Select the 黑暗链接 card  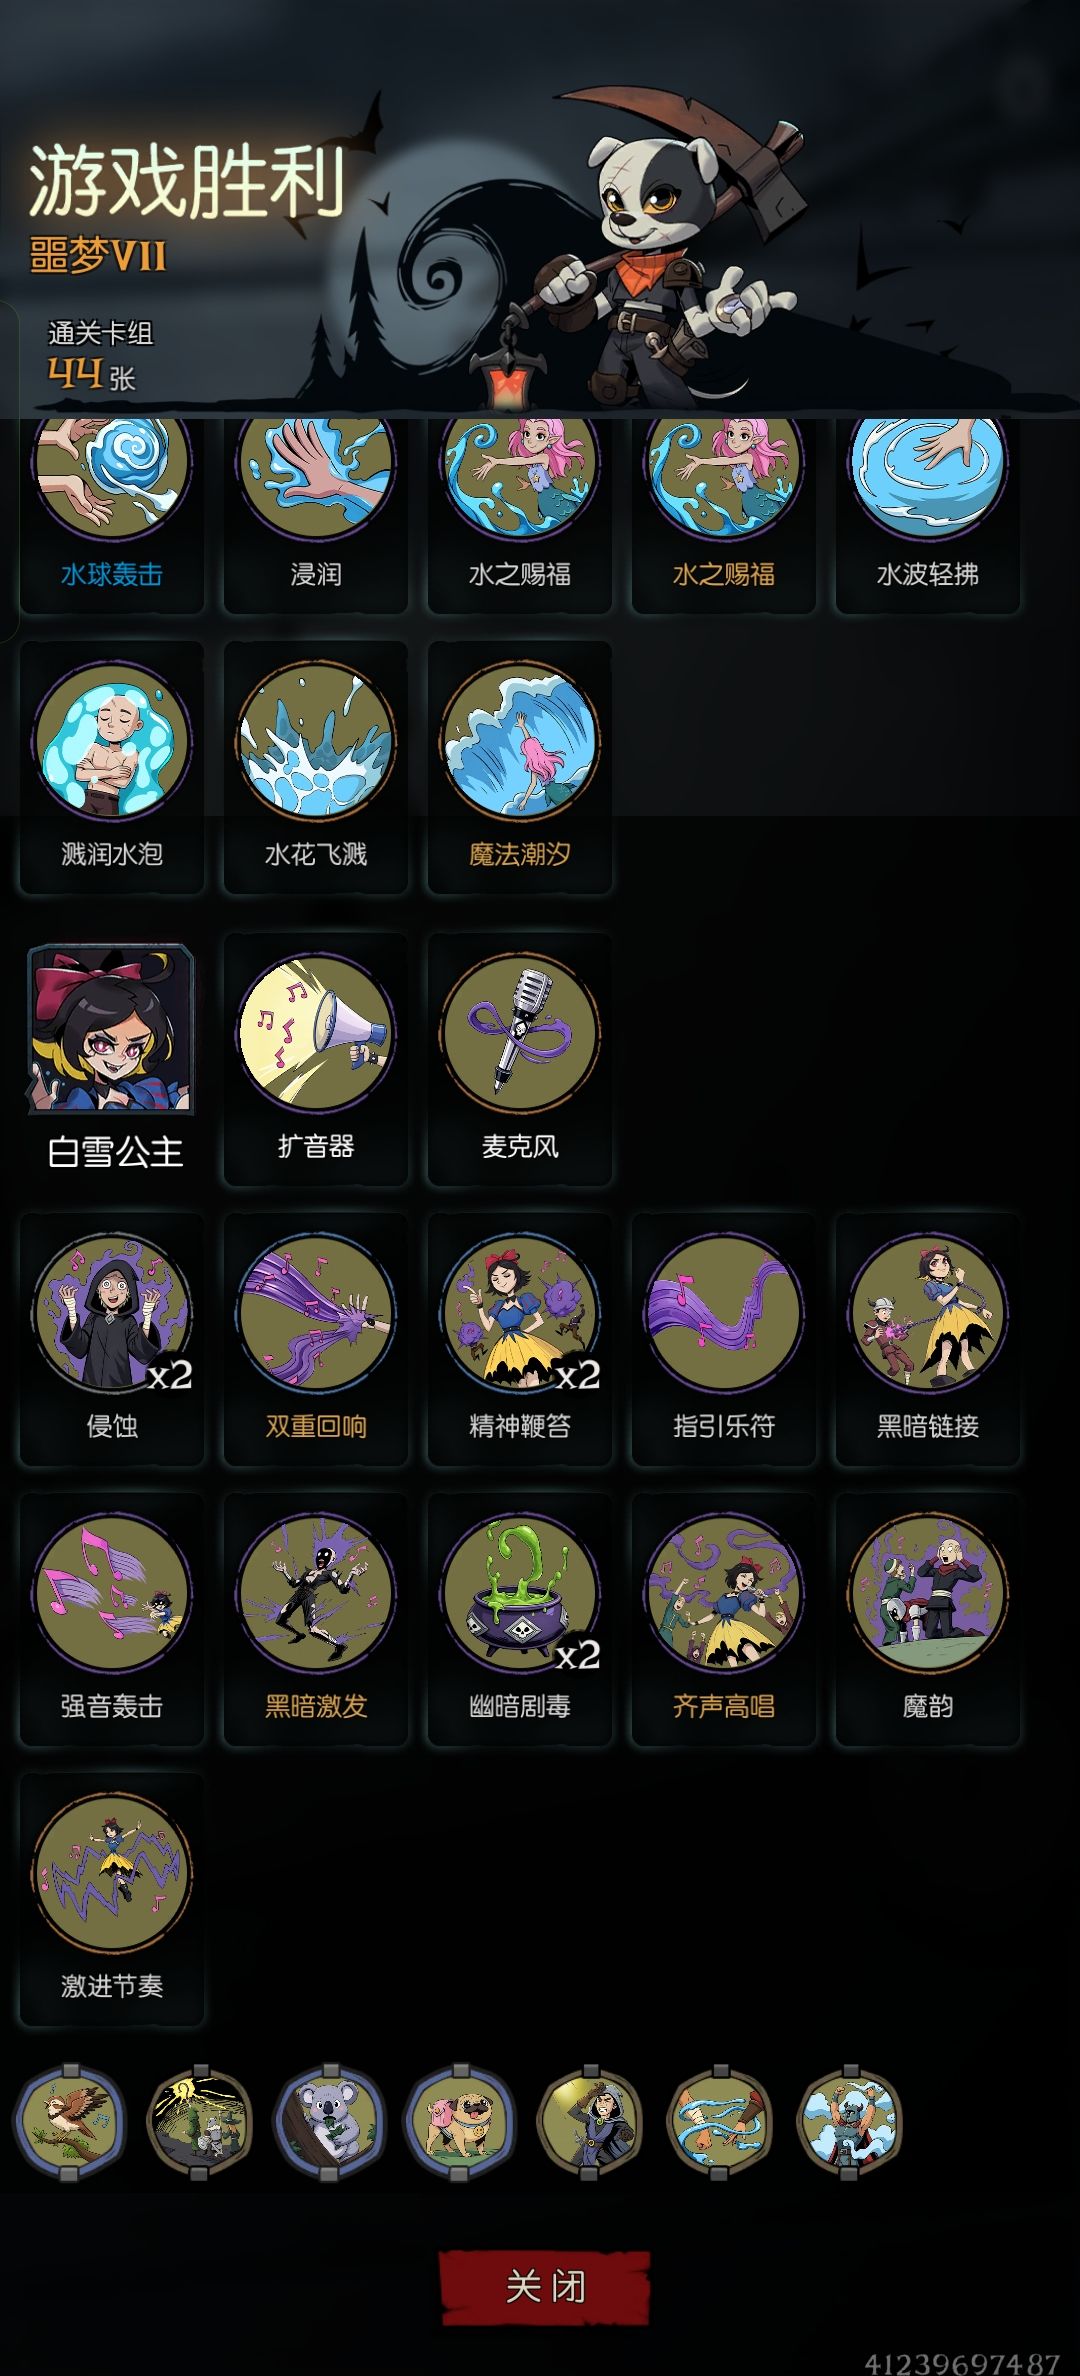(x=927, y=1339)
